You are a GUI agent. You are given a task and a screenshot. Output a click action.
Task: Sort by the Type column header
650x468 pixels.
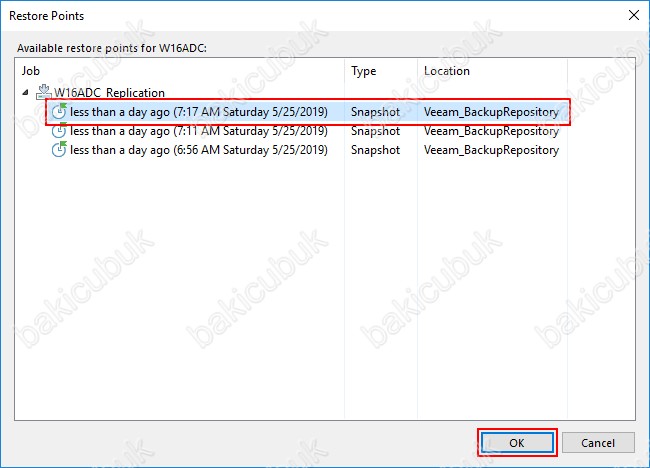tap(381, 71)
